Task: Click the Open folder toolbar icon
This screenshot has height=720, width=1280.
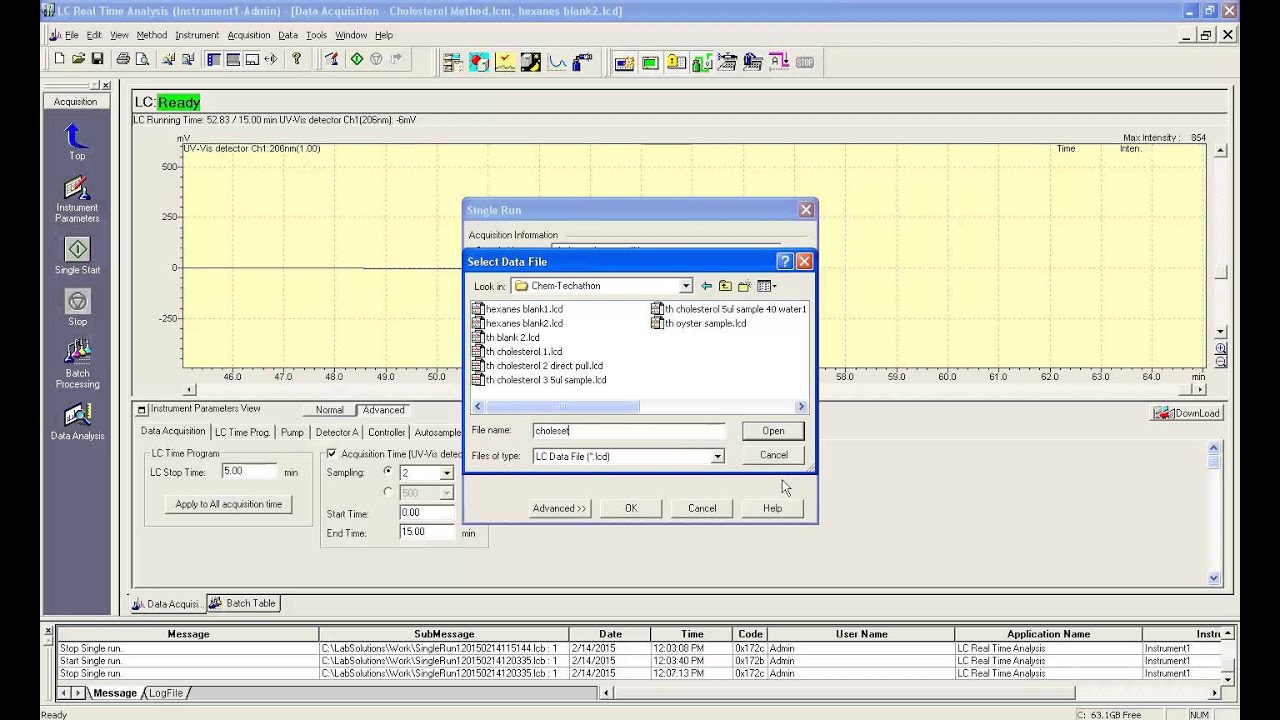Action: pyautogui.click(x=78, y=60)
